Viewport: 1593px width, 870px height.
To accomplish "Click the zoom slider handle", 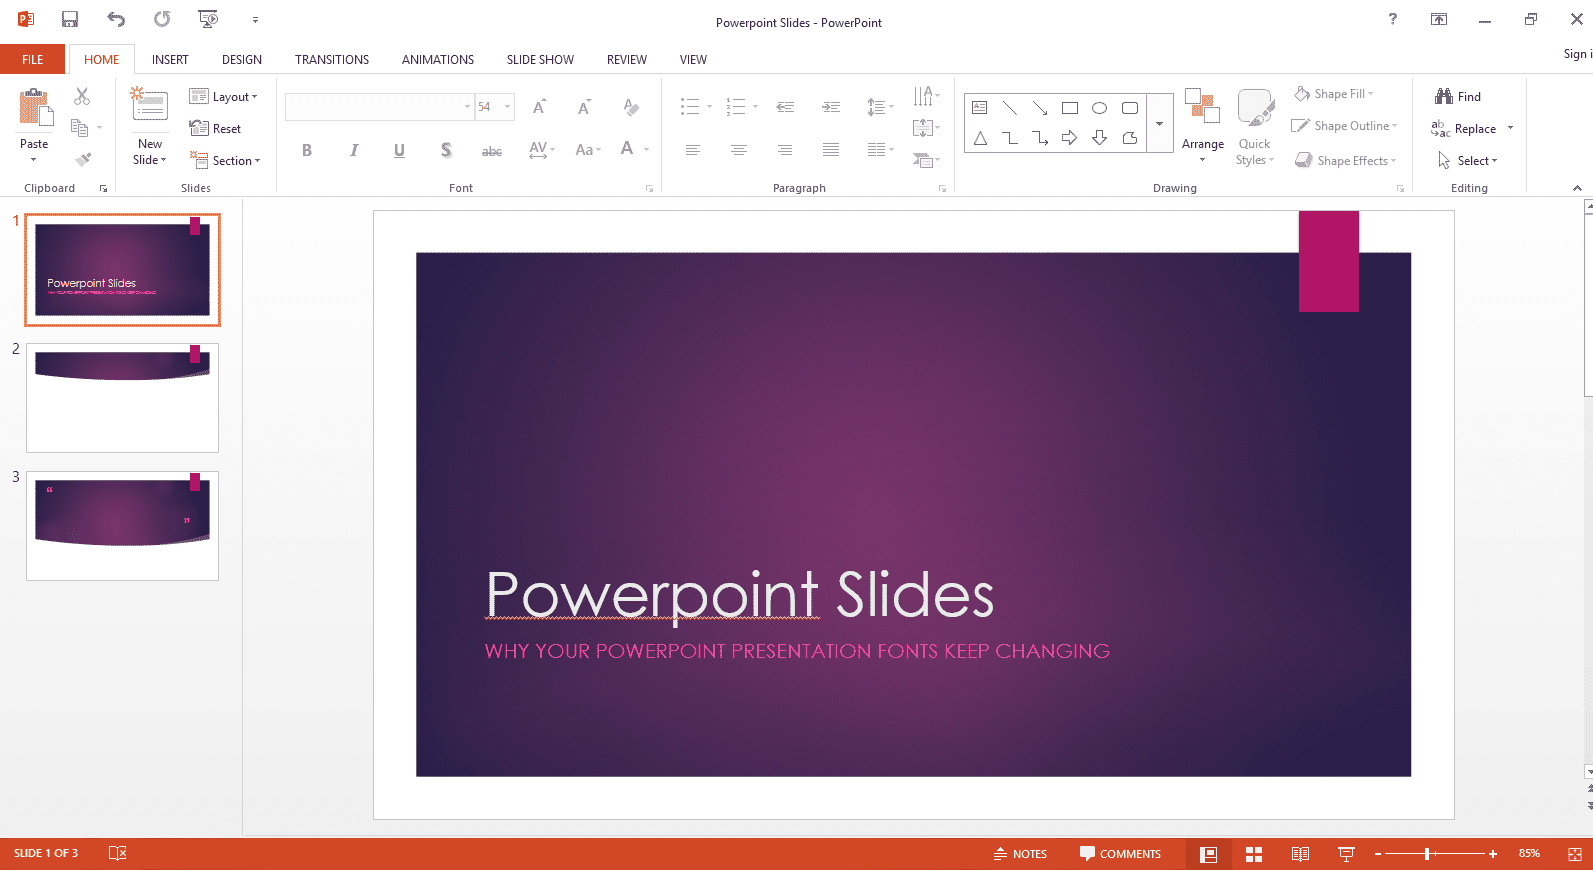I will (1428, 854).
